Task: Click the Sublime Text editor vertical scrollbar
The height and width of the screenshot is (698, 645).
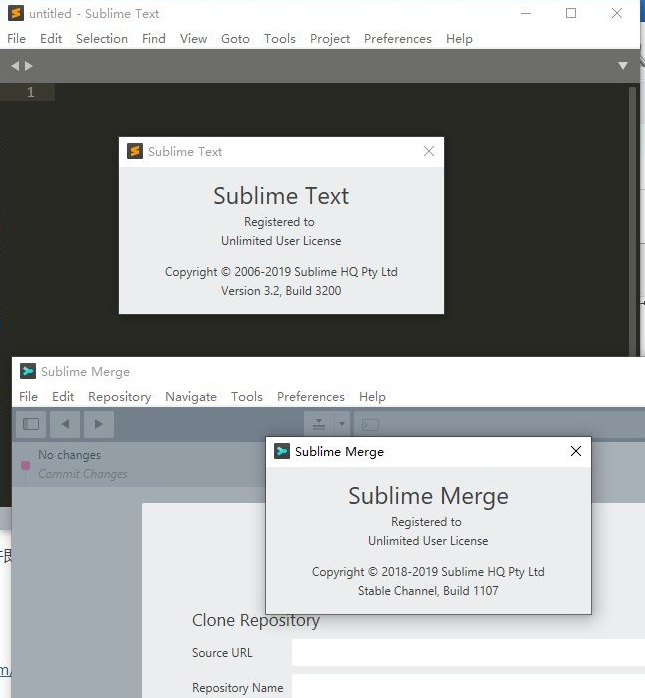Action: coord(632,220)
